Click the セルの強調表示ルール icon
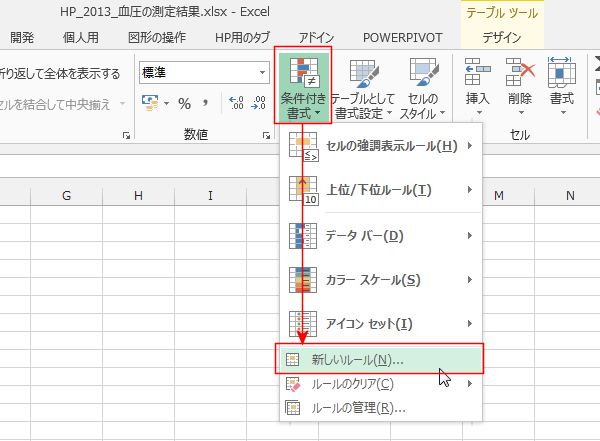This screenshot has height=441, width=600. (x=303, y=146)
